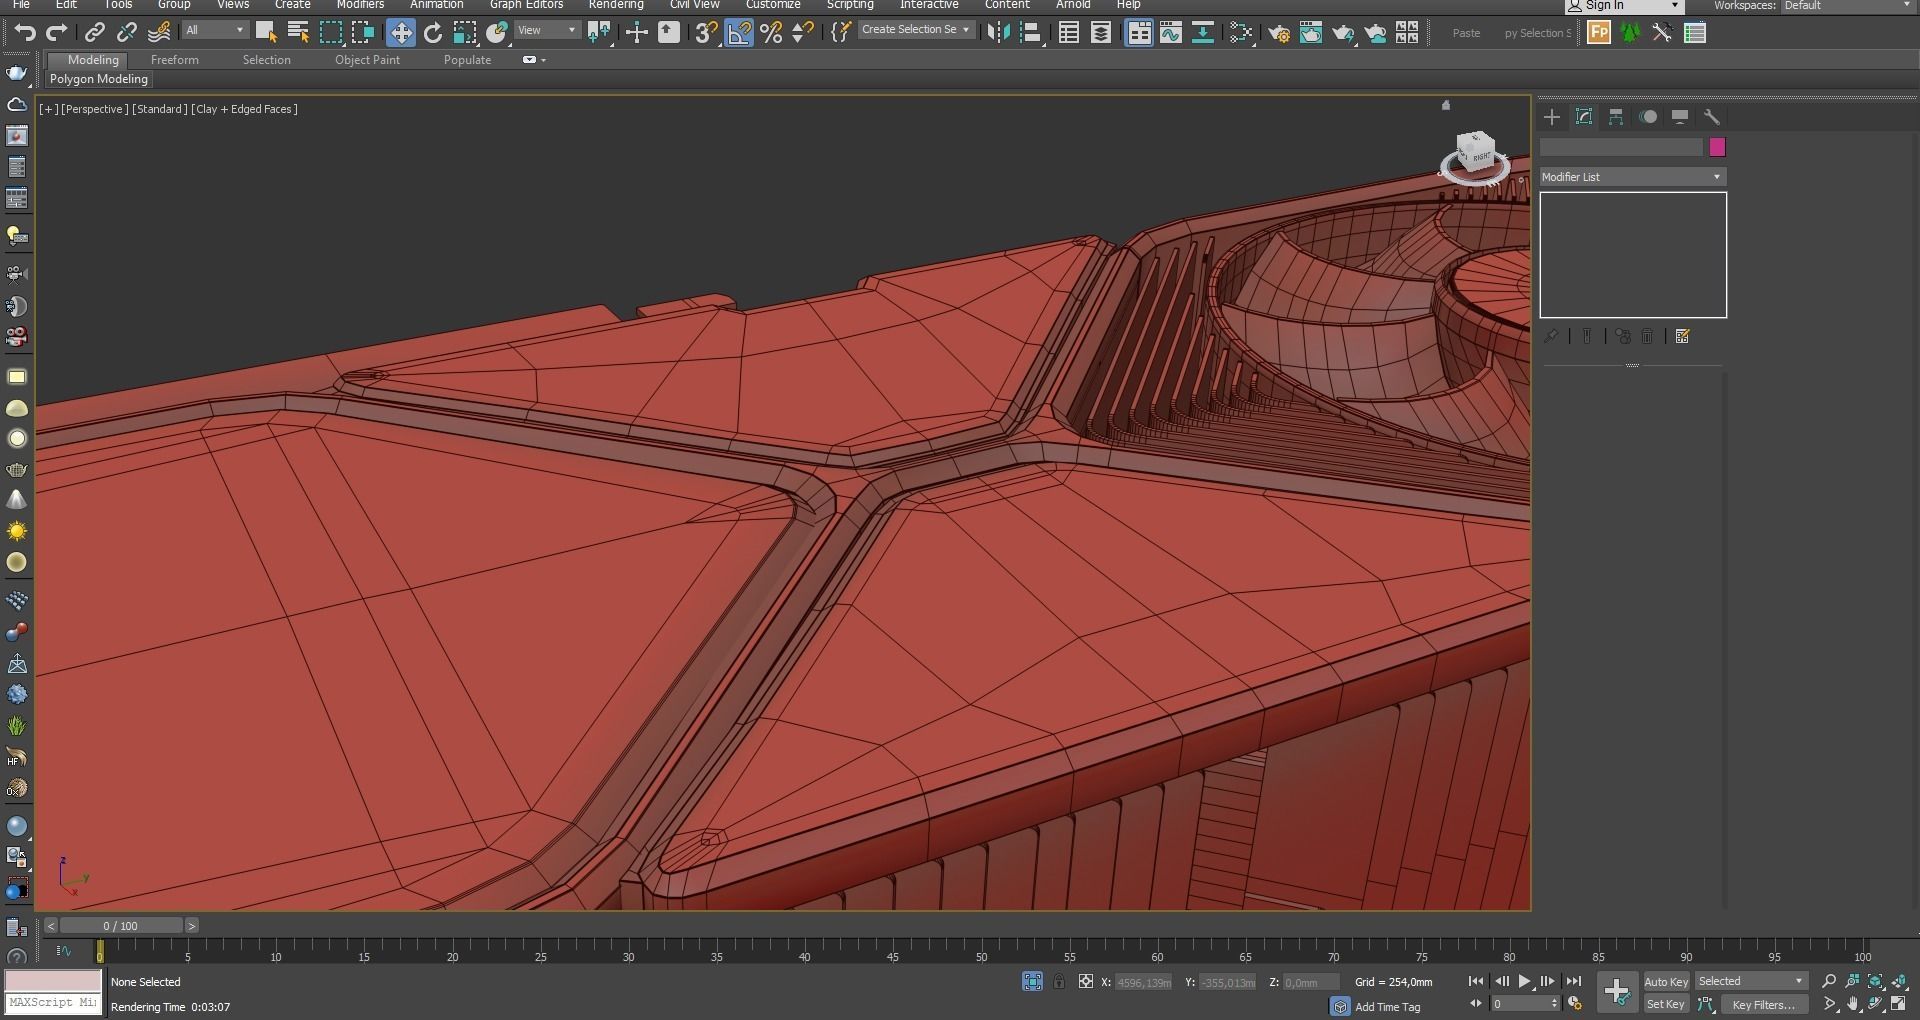Click the Render Production teapot icon

1343,33
